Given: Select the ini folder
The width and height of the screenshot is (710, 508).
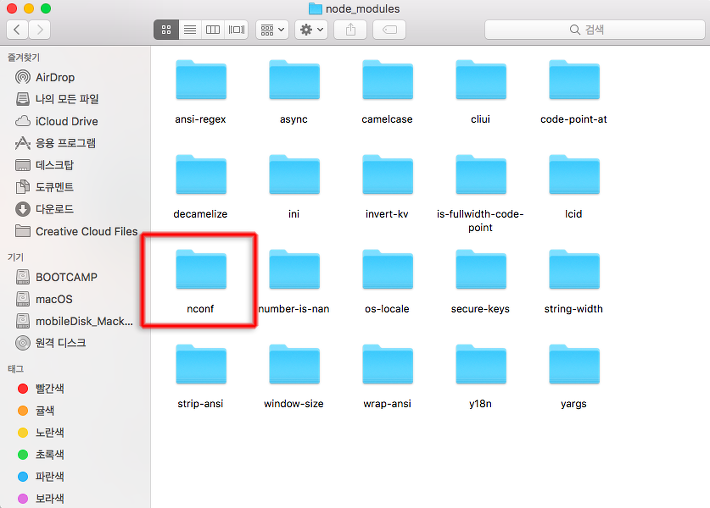Looking at the screenshot, I should pyautogui.click(x=294, y=187).
